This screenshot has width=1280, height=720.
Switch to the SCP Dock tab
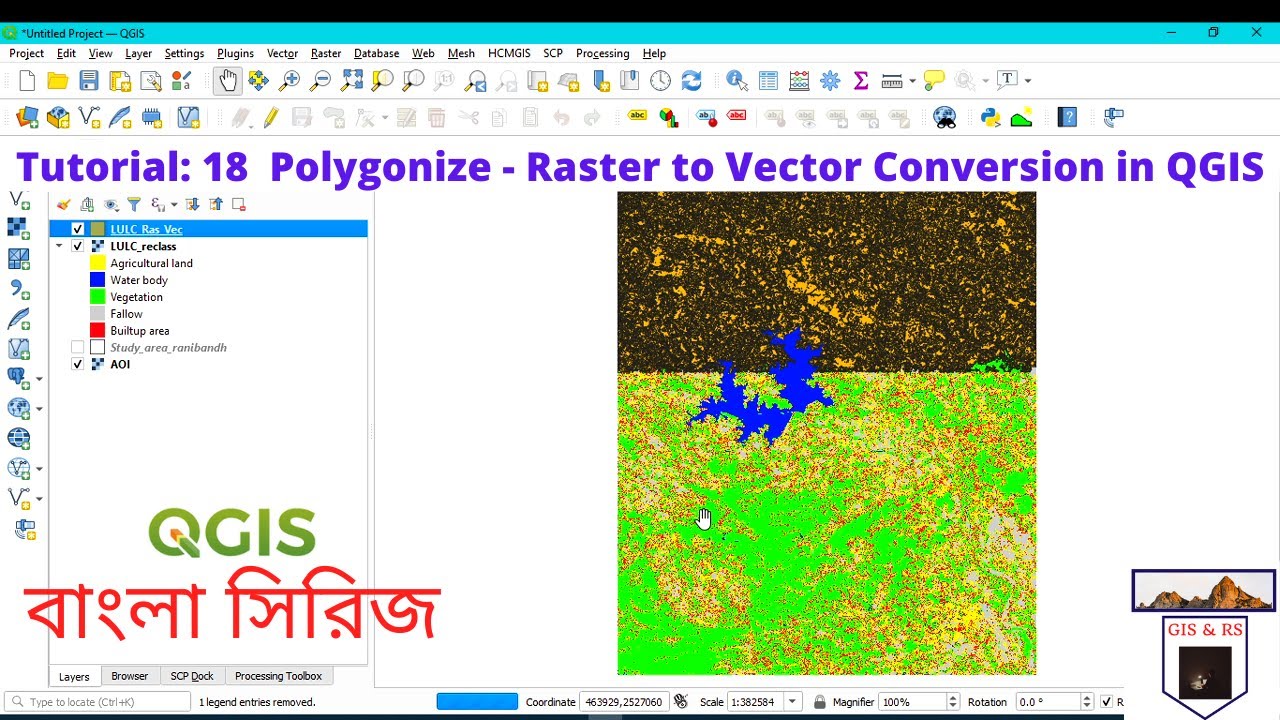[192, 676]
